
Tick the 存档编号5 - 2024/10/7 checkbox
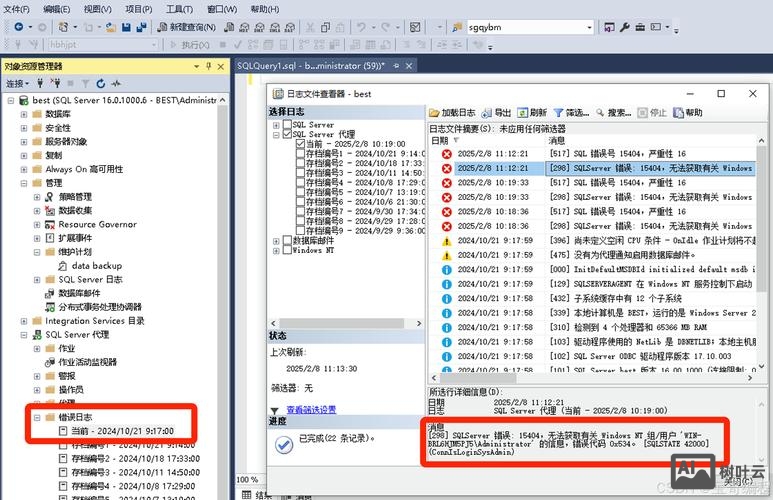click(x=300, y=192)
